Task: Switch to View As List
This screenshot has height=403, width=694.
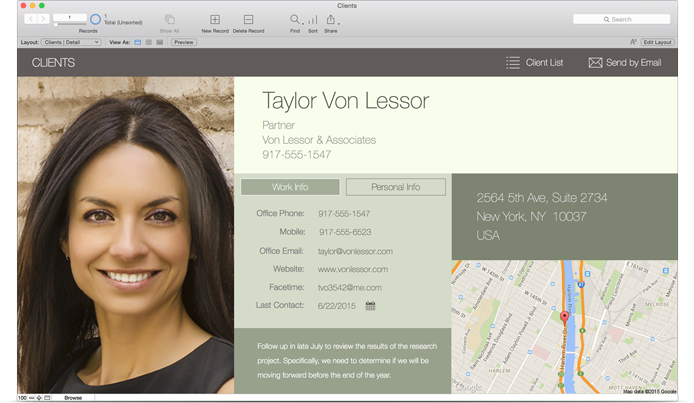Action: (x=149, y=42)
